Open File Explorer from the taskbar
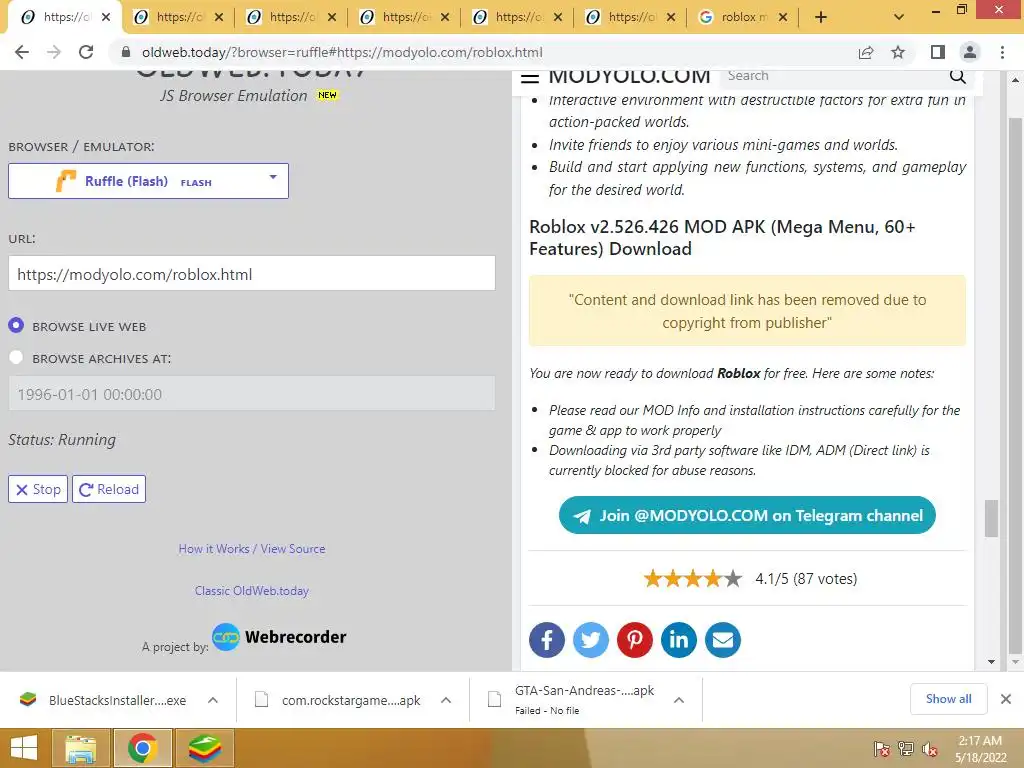This screenshot has height=768, width=1024. (80, 748)
